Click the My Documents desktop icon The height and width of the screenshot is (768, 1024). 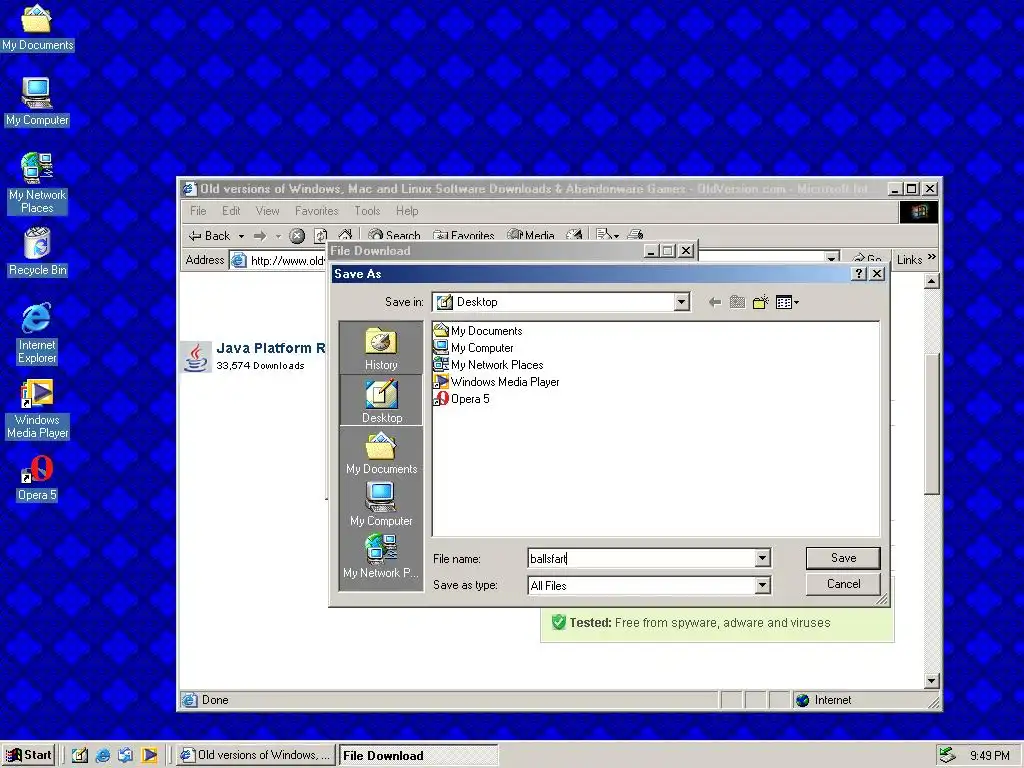point(37,27)
